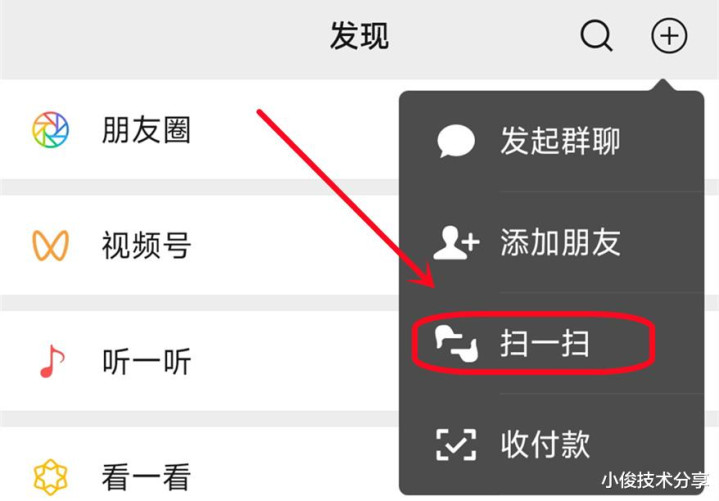Tap the scan icon beside 扫一扫

[456, 344]
